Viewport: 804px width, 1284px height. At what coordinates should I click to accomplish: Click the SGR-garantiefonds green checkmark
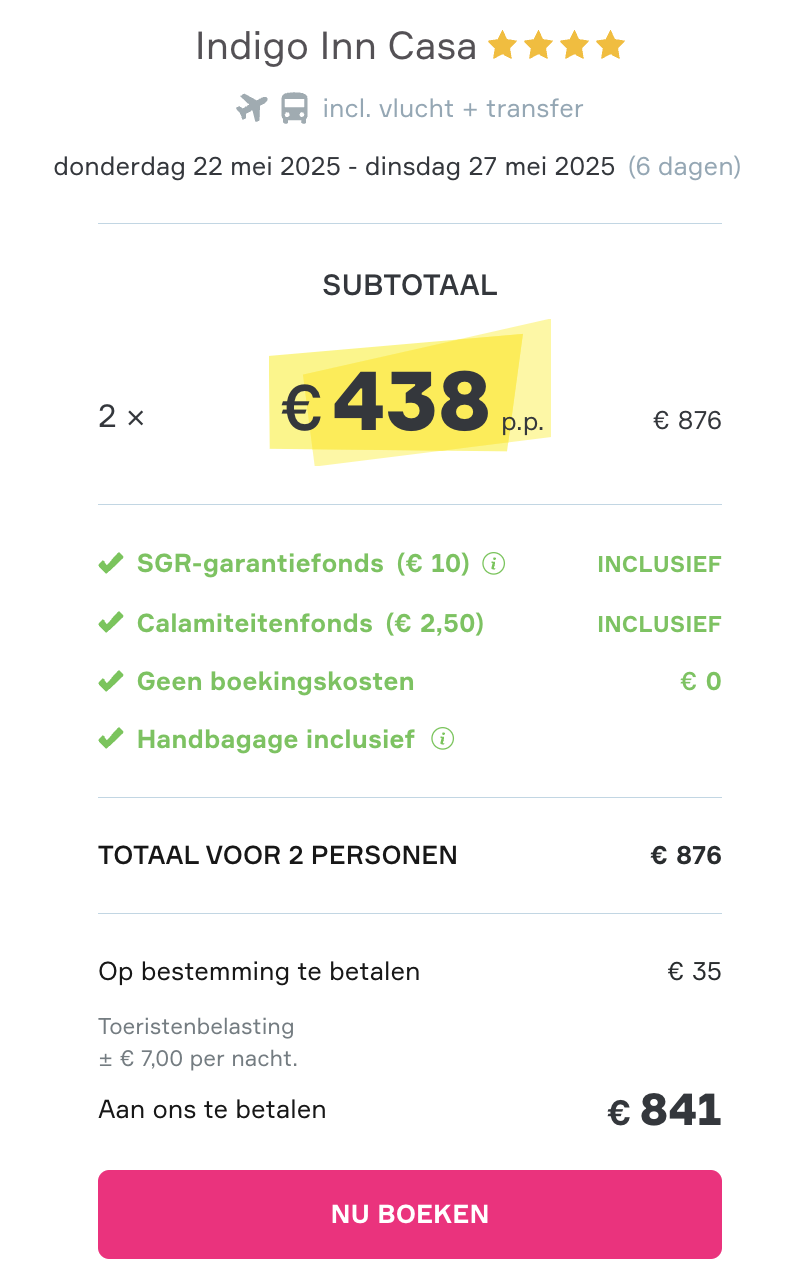pos(110,564)
